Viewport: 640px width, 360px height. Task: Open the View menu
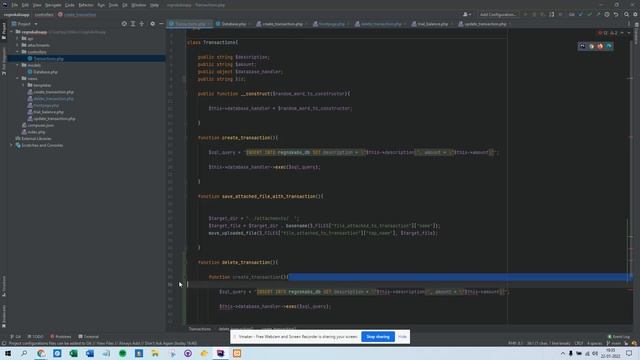click(37, 5)
